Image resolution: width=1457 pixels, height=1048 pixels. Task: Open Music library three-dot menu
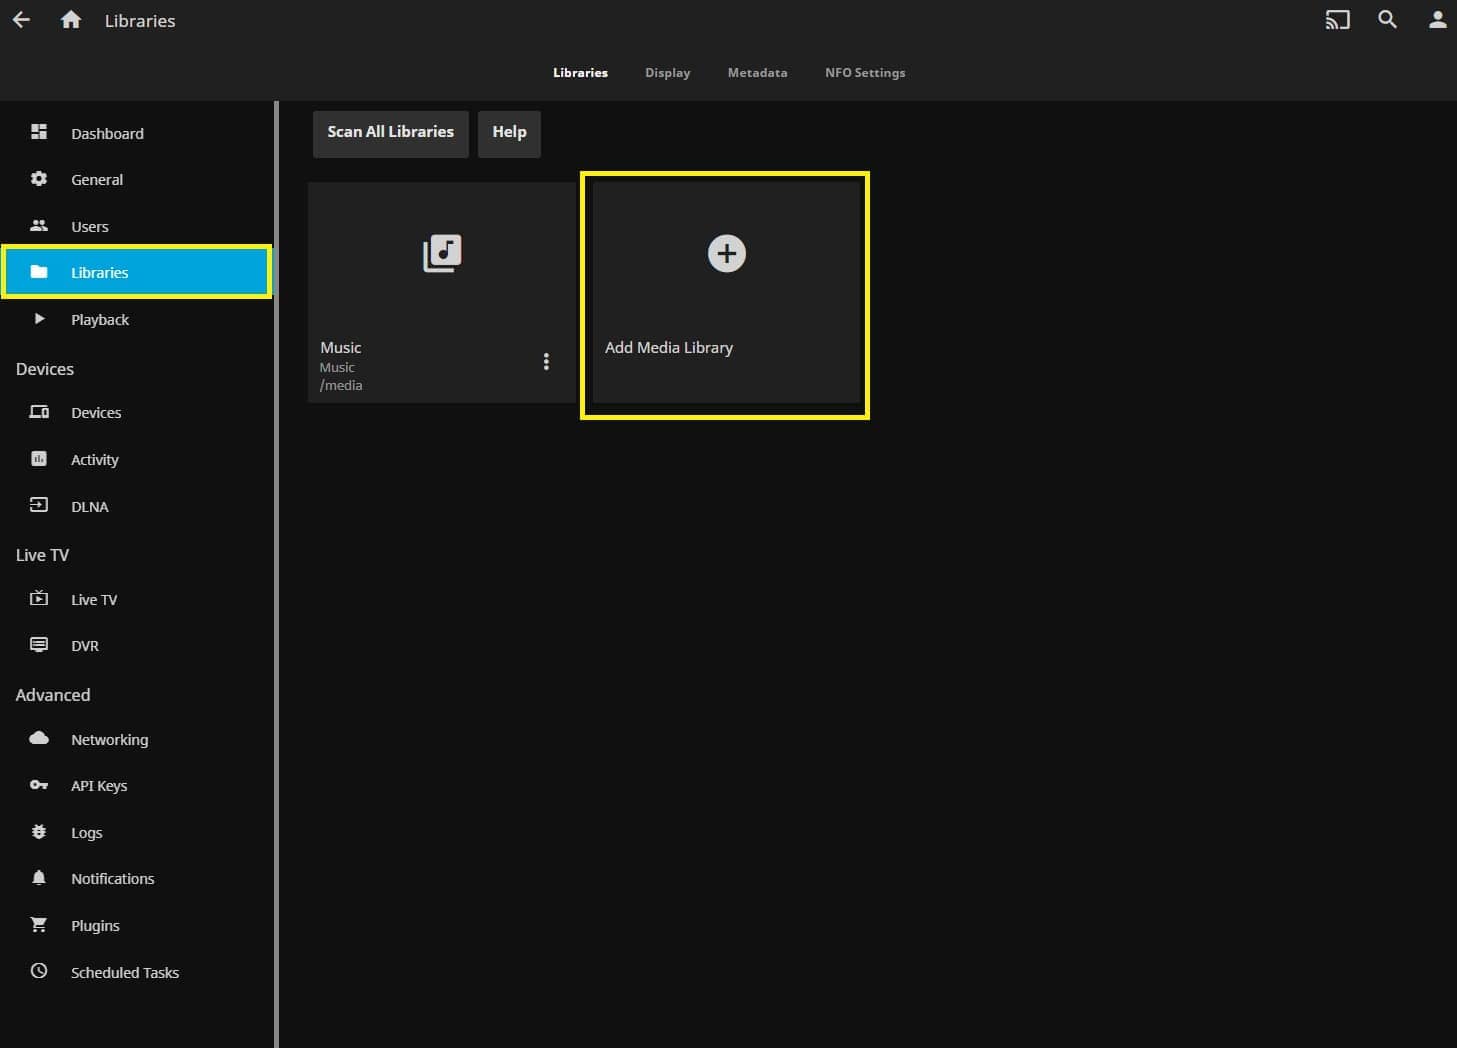click(x=546, y=361)
